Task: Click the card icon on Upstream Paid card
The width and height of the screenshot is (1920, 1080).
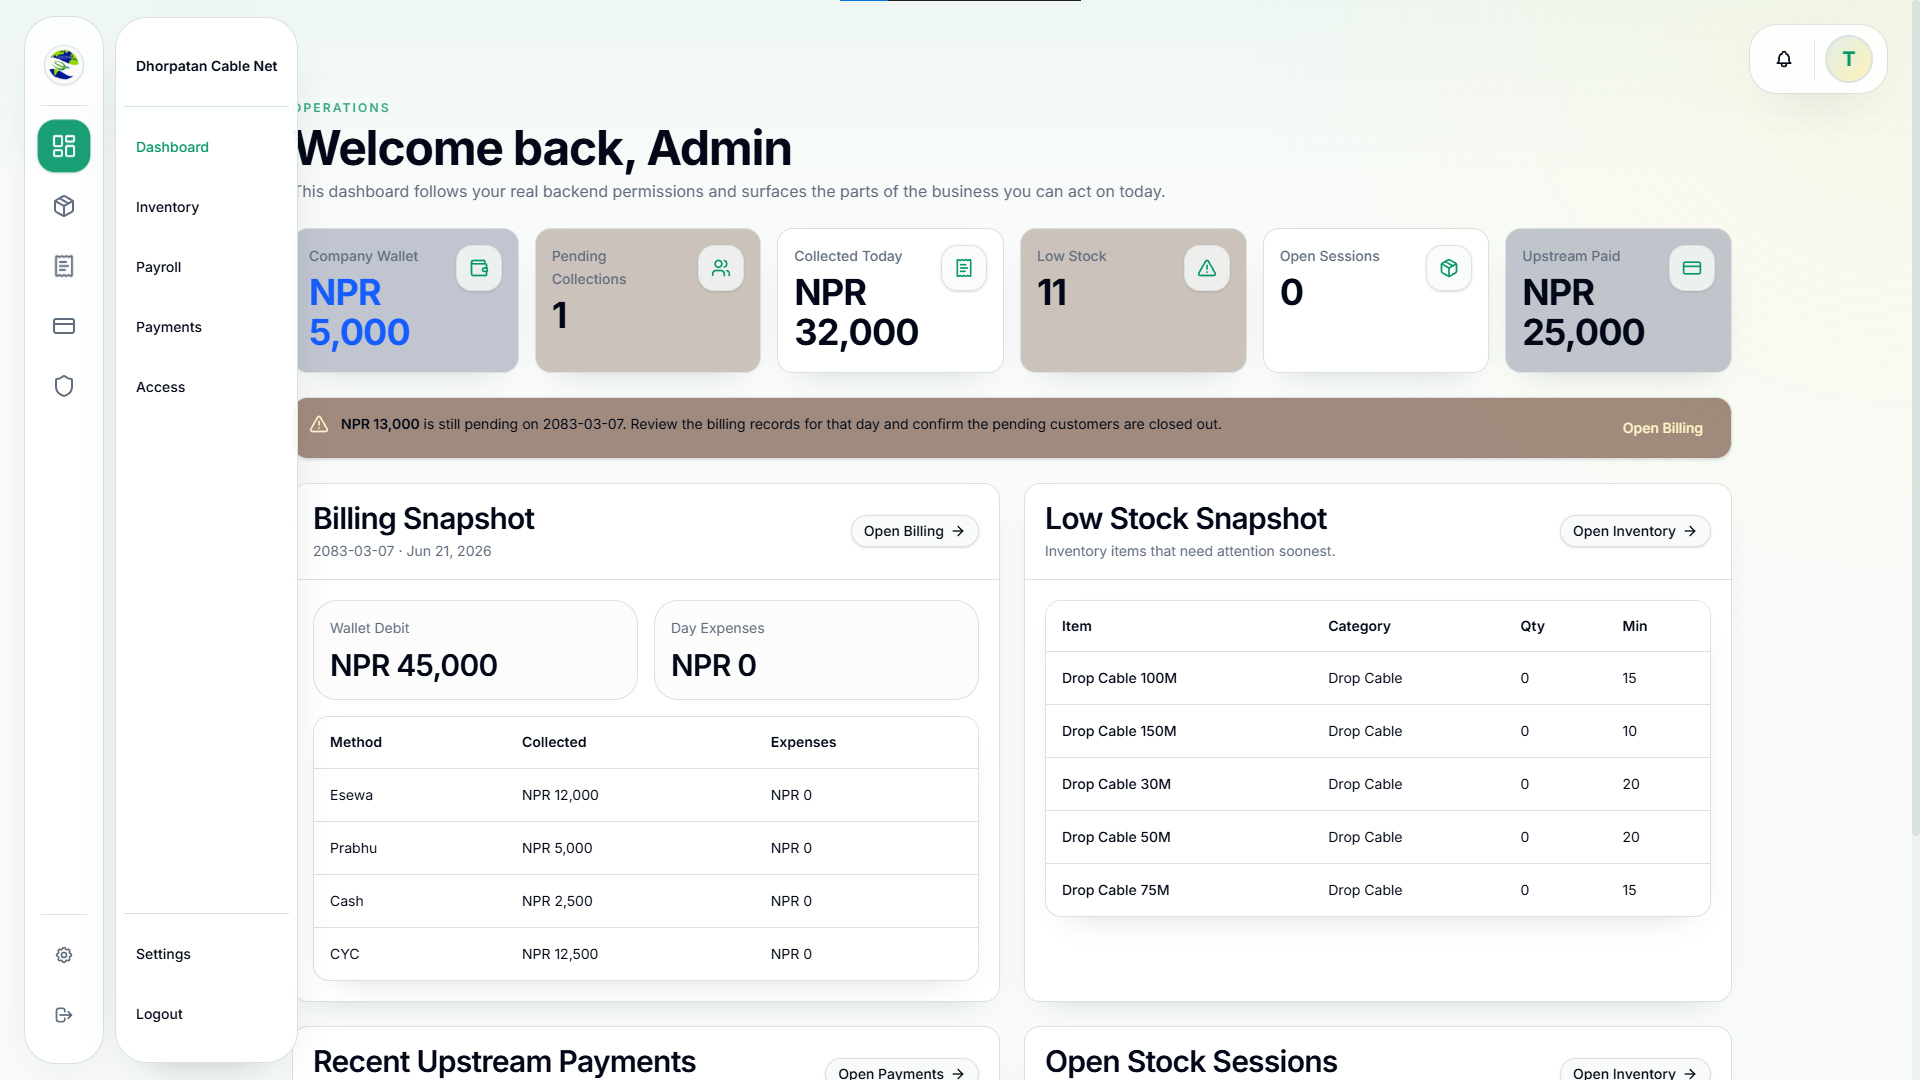Action: click(x=1692, y=268)
